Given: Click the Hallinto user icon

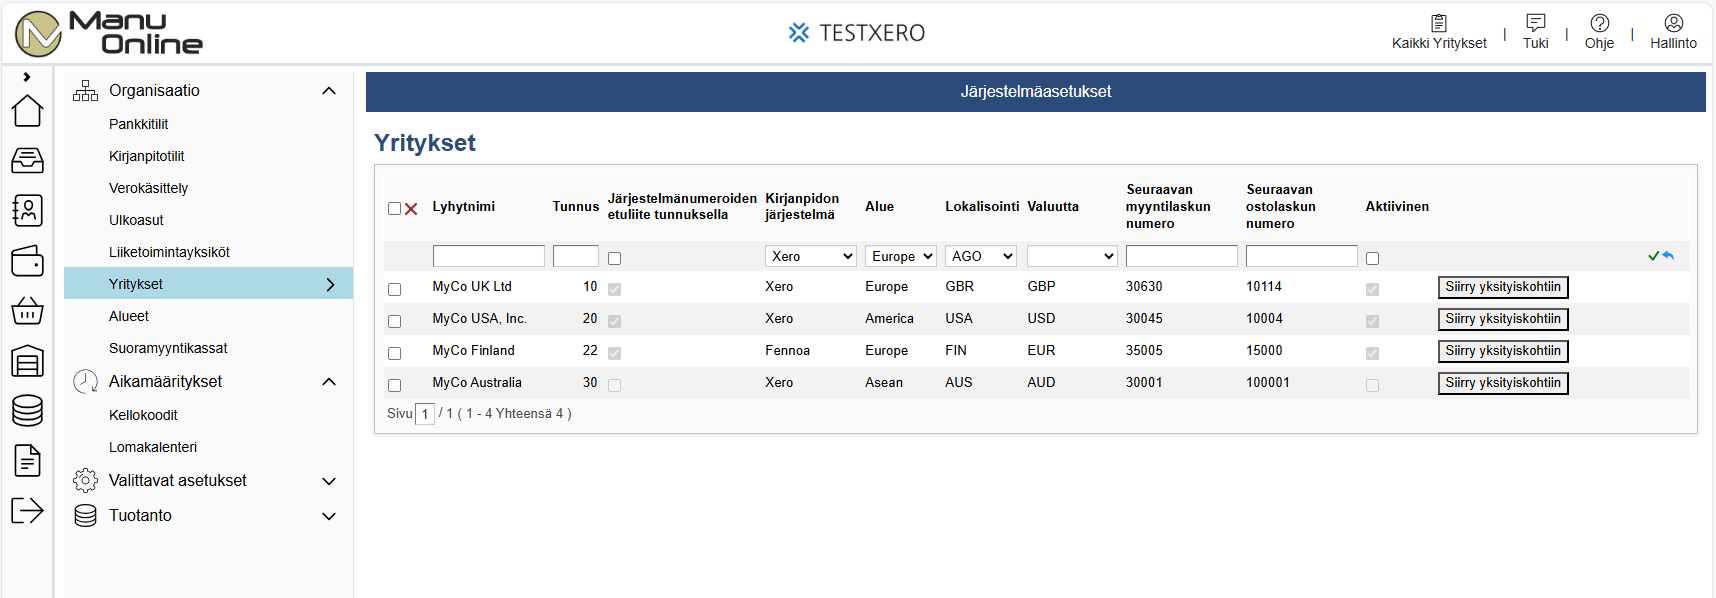Looking at the screenshot, I should pyautogui.click(x=1674, y=23).
